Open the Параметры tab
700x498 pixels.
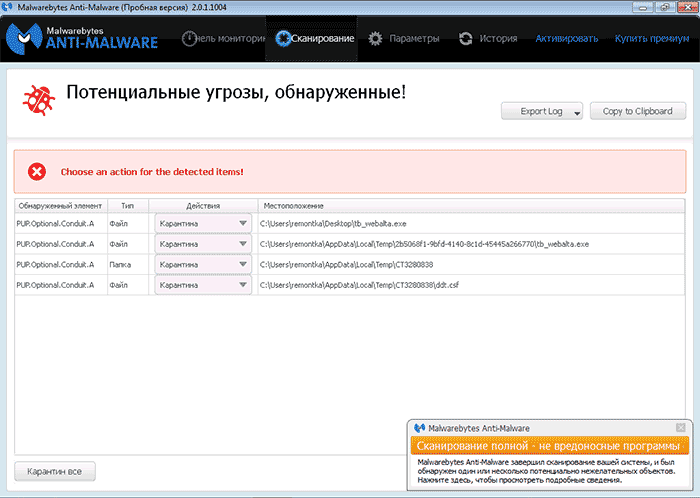(404, 39)
